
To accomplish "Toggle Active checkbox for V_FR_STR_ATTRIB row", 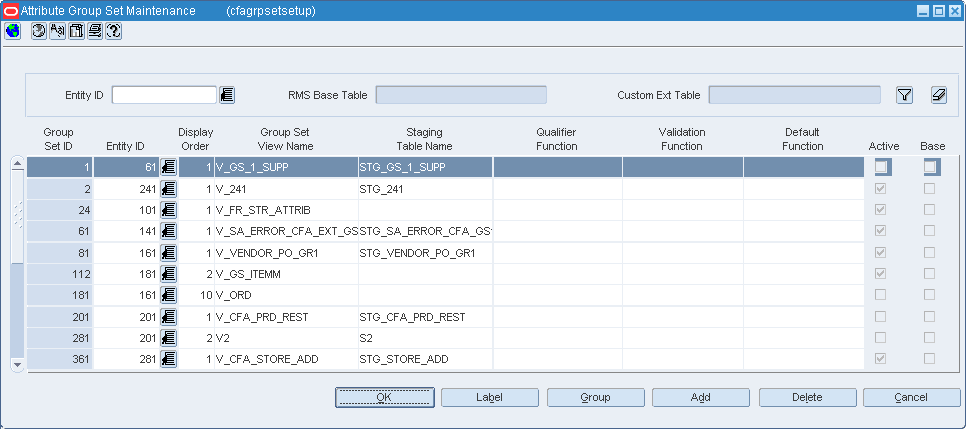I will click(x=881, y=210).
